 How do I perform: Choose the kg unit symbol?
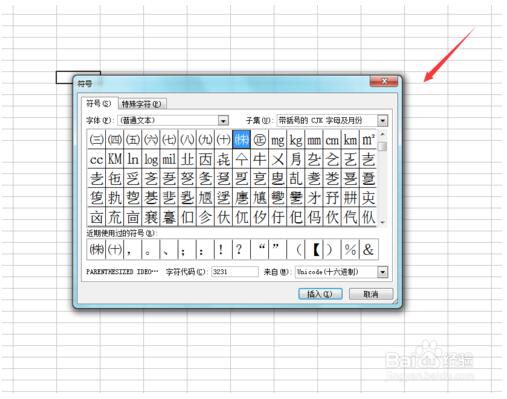296,139
